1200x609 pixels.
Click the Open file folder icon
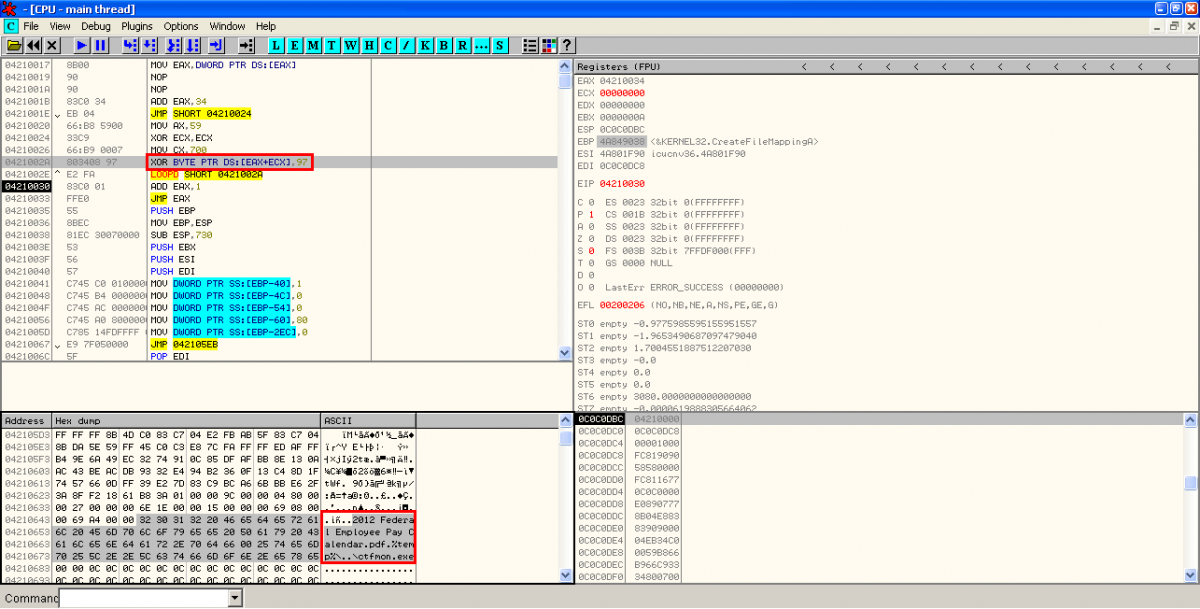click(14, 46)
